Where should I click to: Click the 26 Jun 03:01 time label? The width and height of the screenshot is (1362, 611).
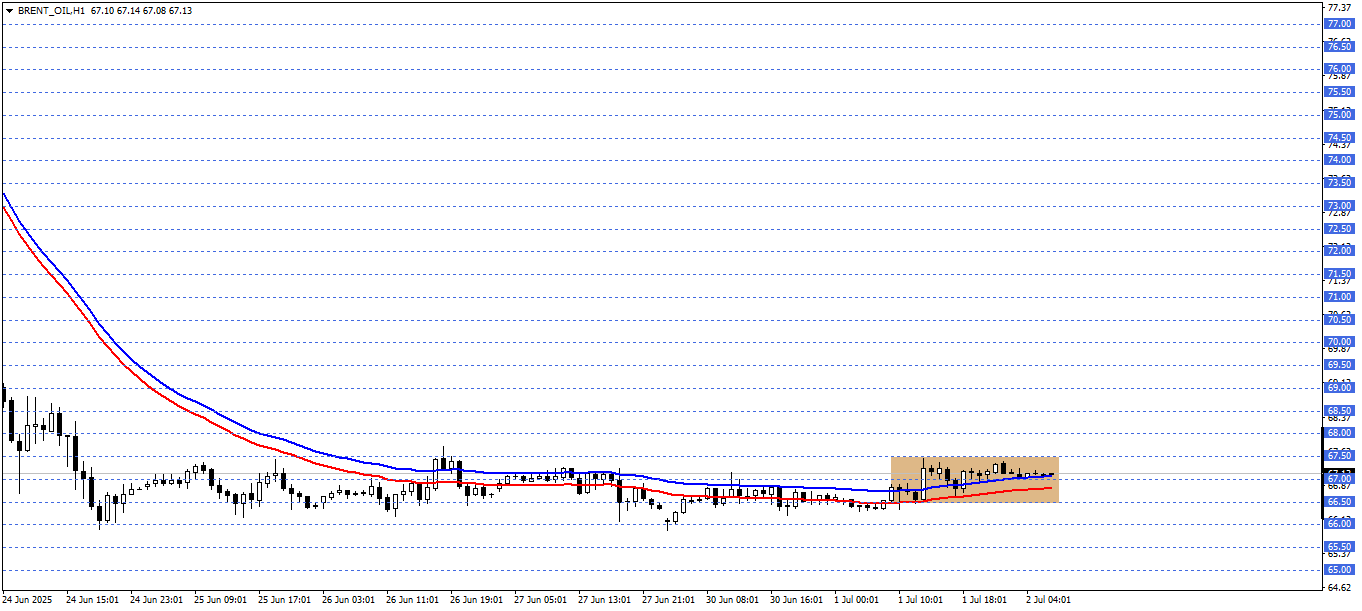349,600
